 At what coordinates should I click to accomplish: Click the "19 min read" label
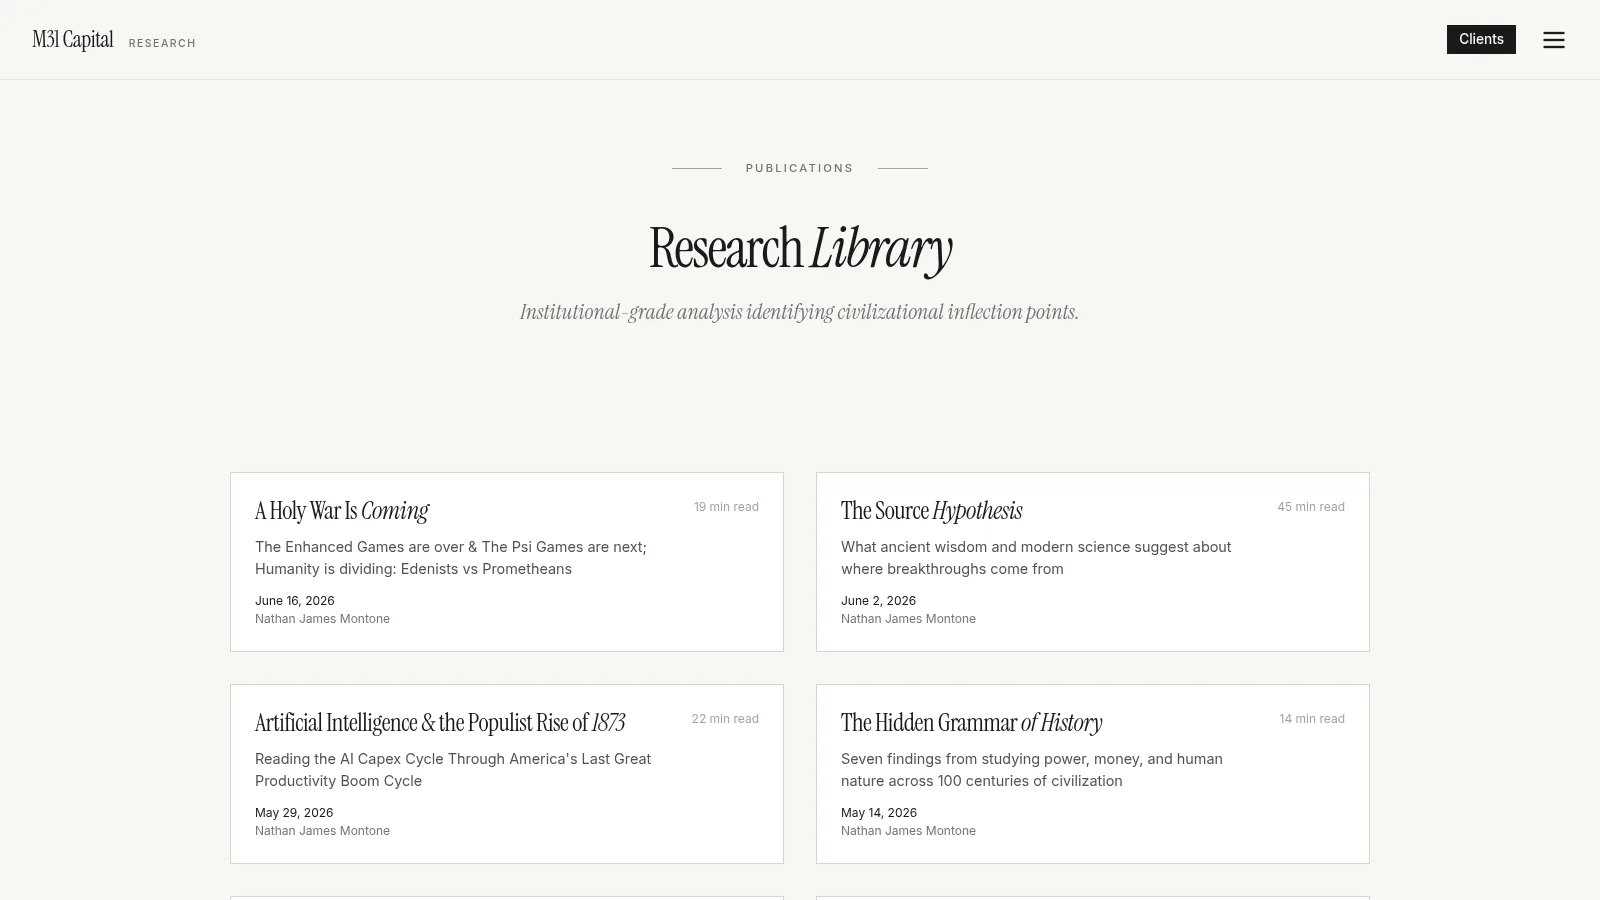point(726,507)
